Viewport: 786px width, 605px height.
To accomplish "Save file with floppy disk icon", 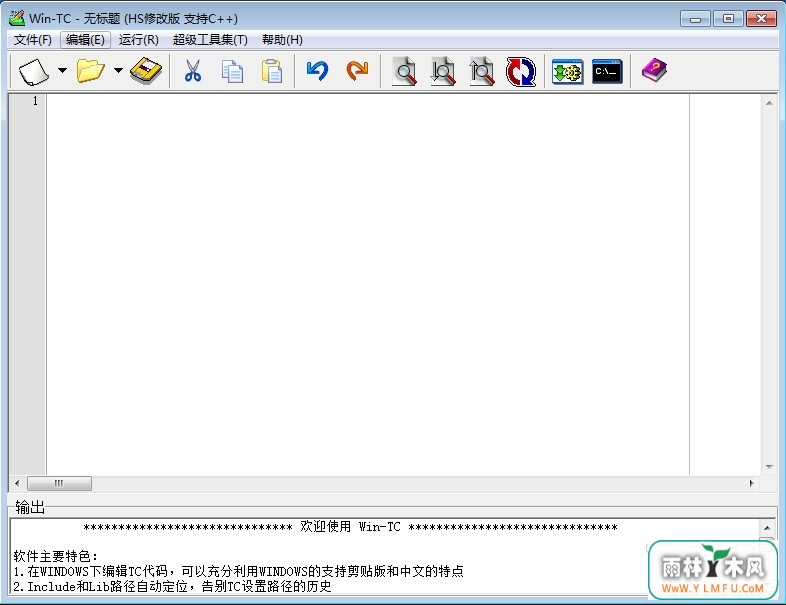I will (x=146, y=71).
